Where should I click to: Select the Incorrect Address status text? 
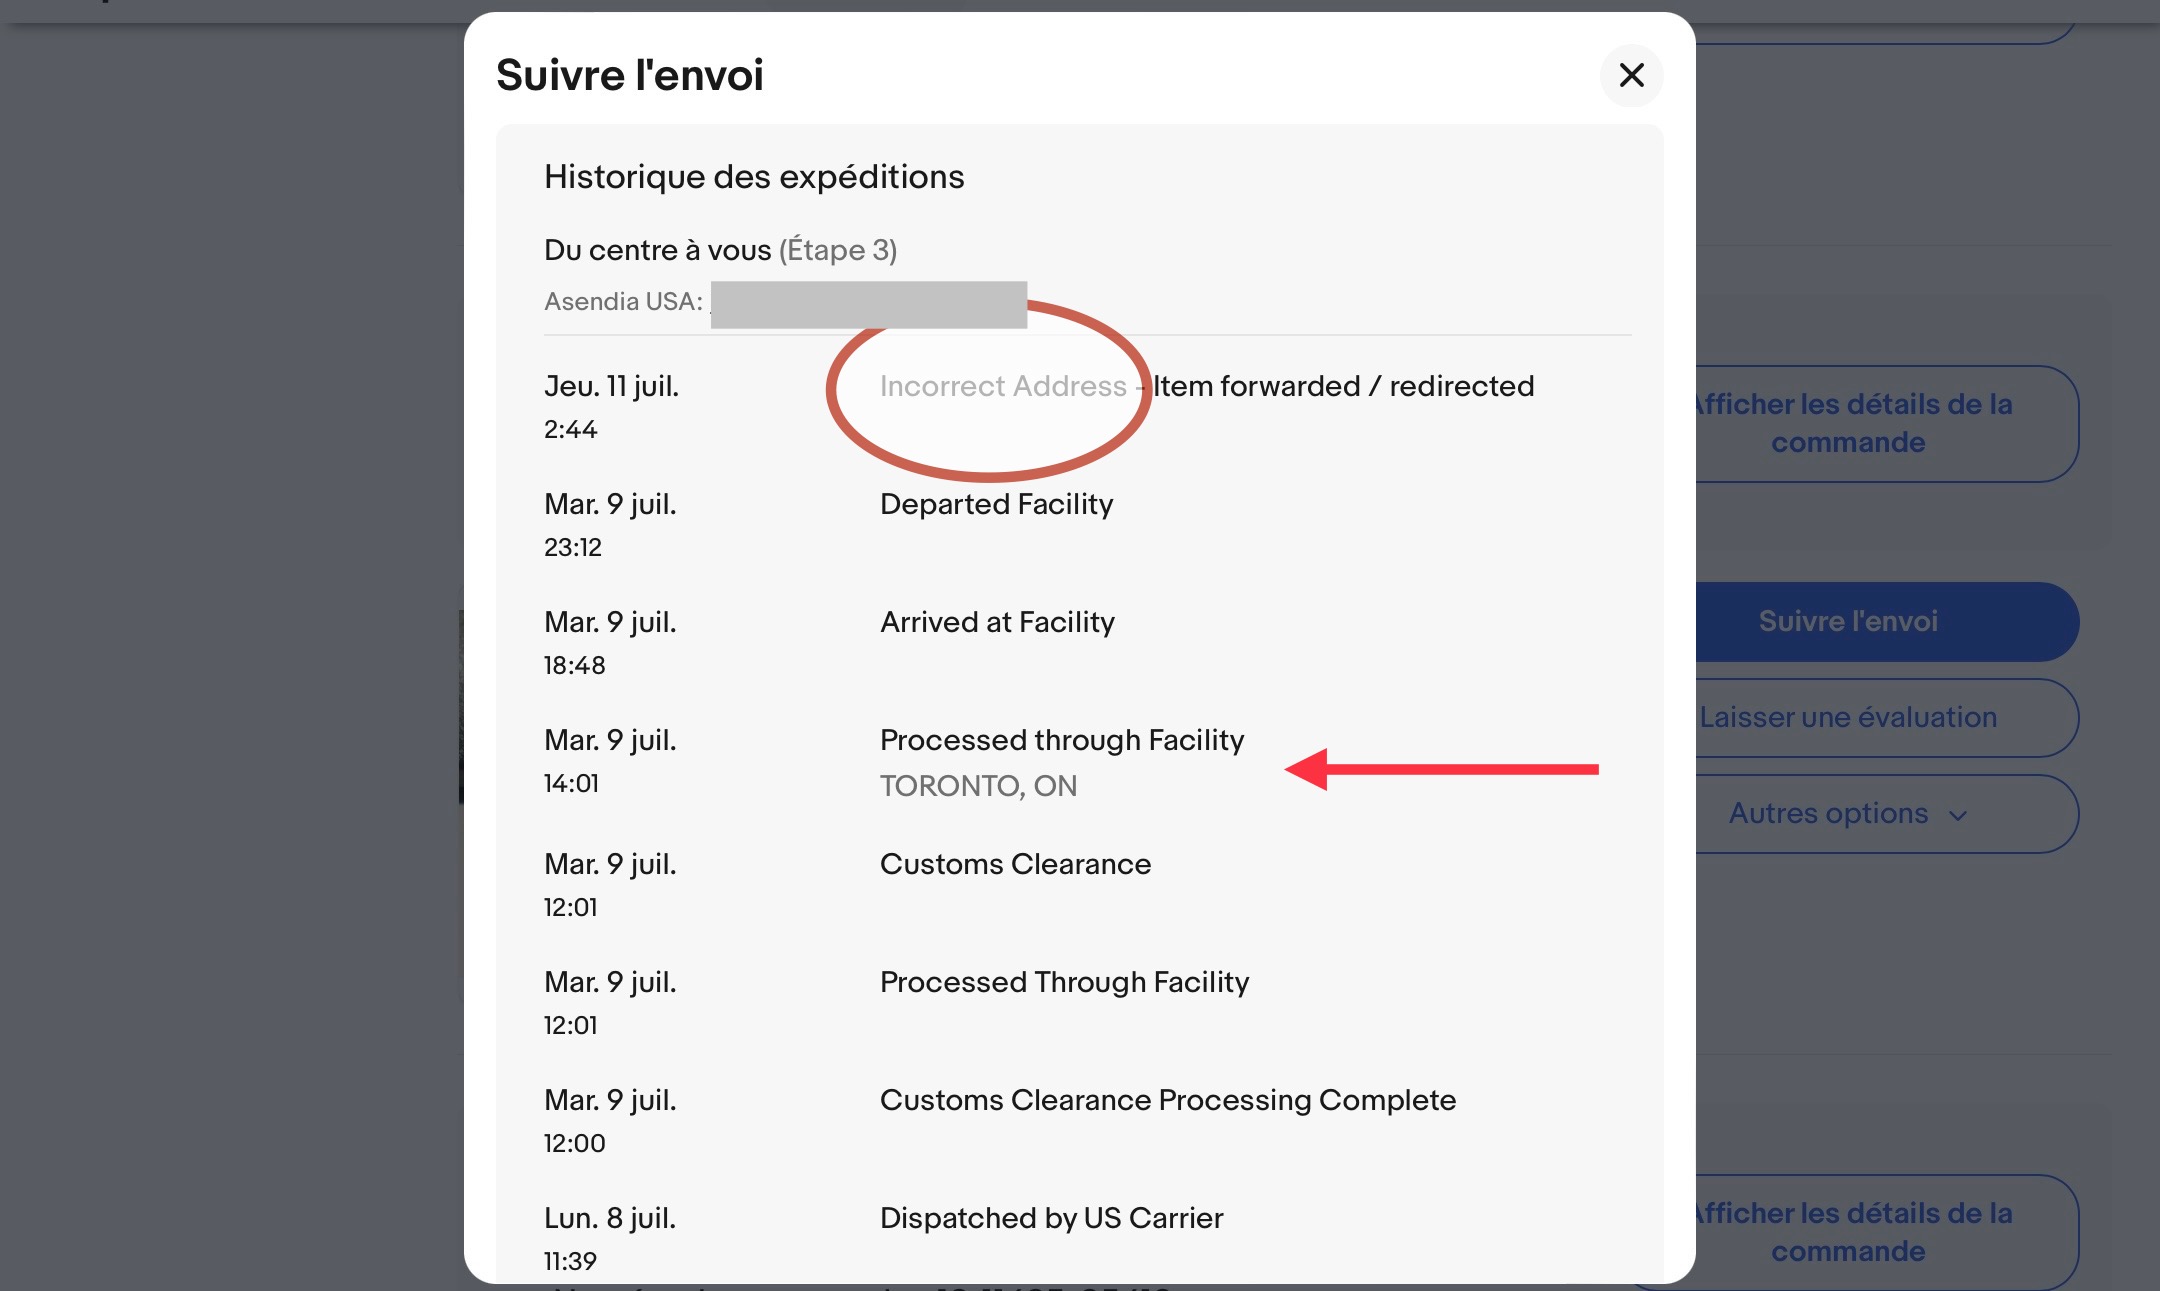[1003, 386]
